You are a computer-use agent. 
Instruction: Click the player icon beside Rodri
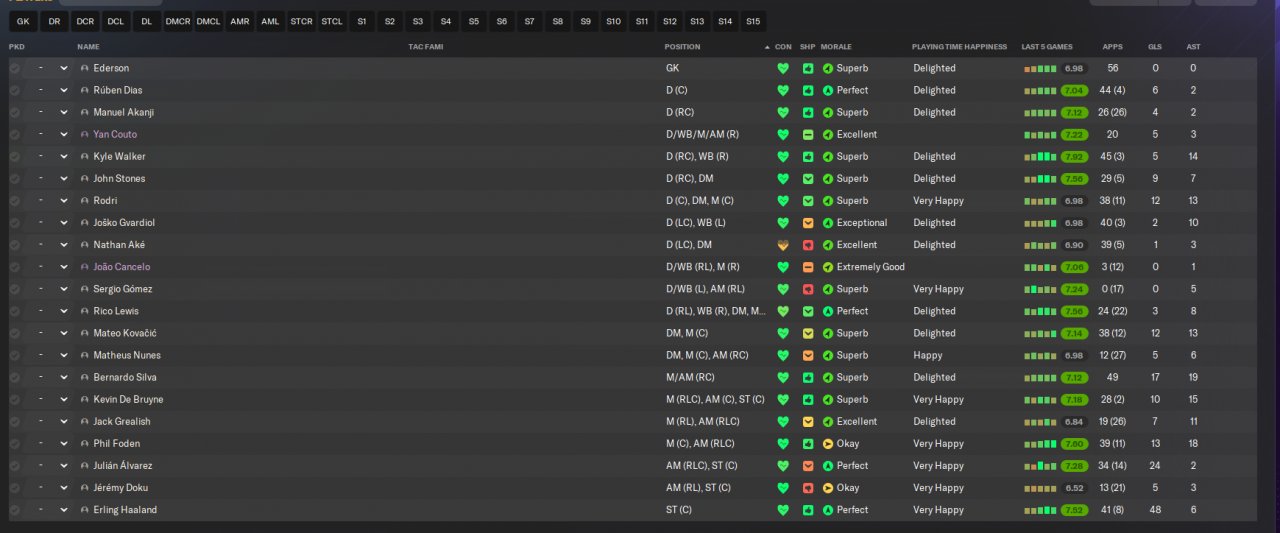pyautogui.click(x=85, y=201)
